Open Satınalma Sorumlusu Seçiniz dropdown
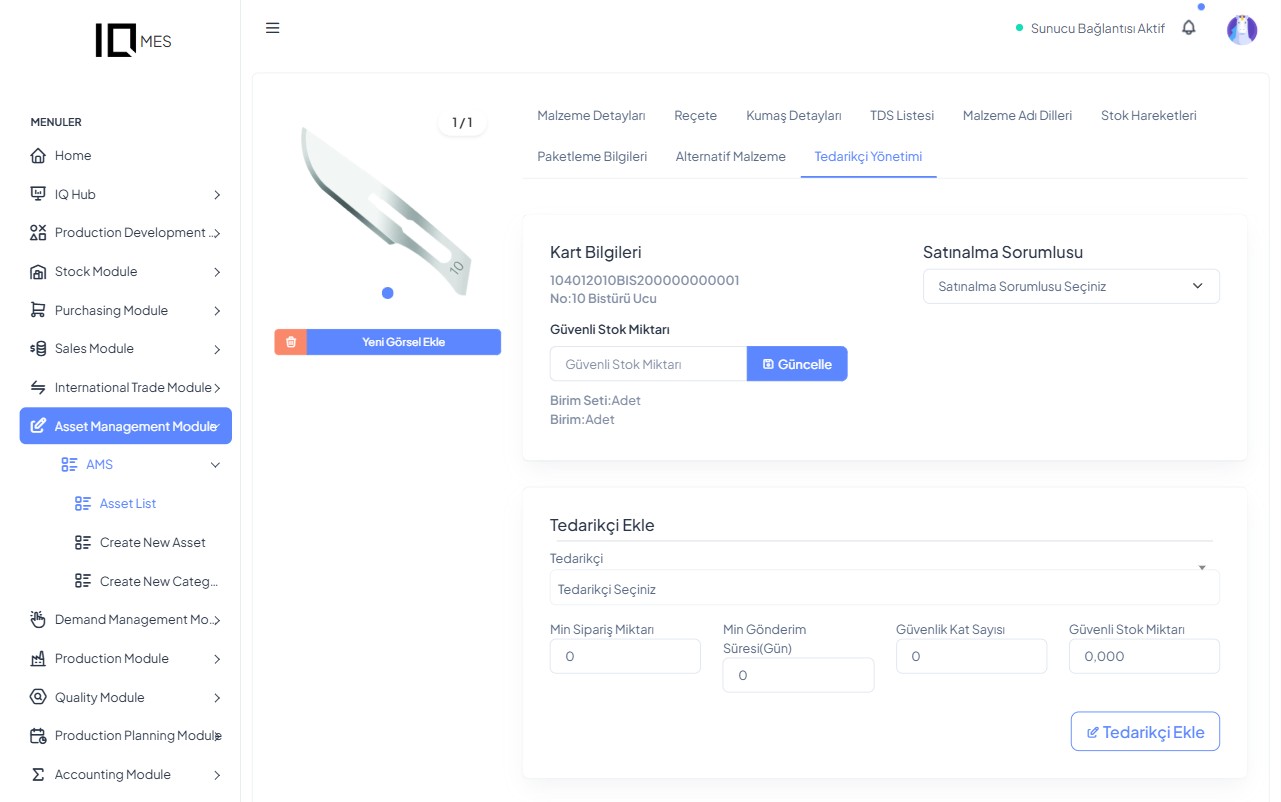The width and height of the screenshot is (1281, 802). (1070, 286)
